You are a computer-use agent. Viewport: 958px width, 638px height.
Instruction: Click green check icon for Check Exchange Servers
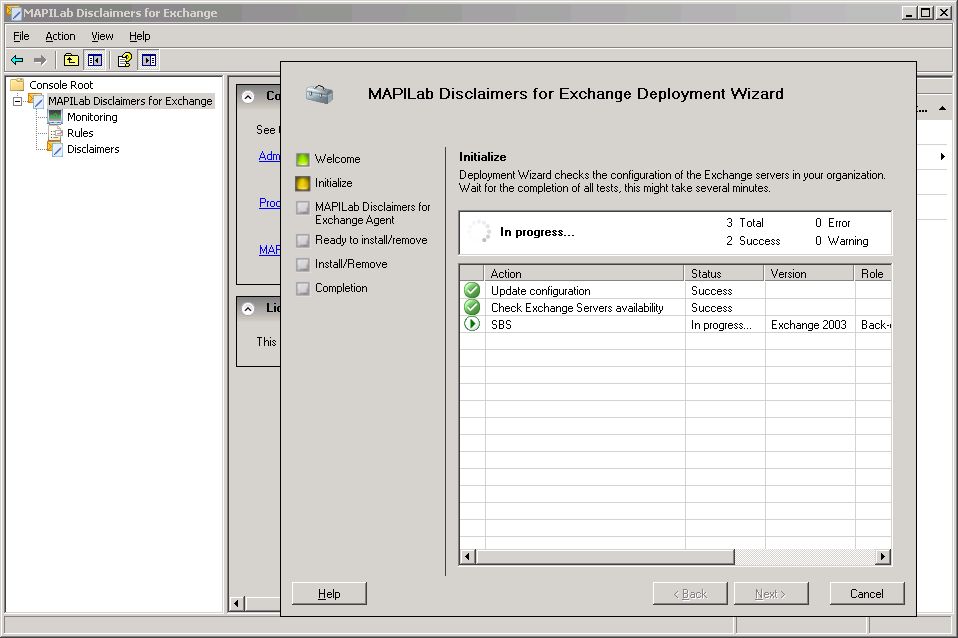point(472,307)
